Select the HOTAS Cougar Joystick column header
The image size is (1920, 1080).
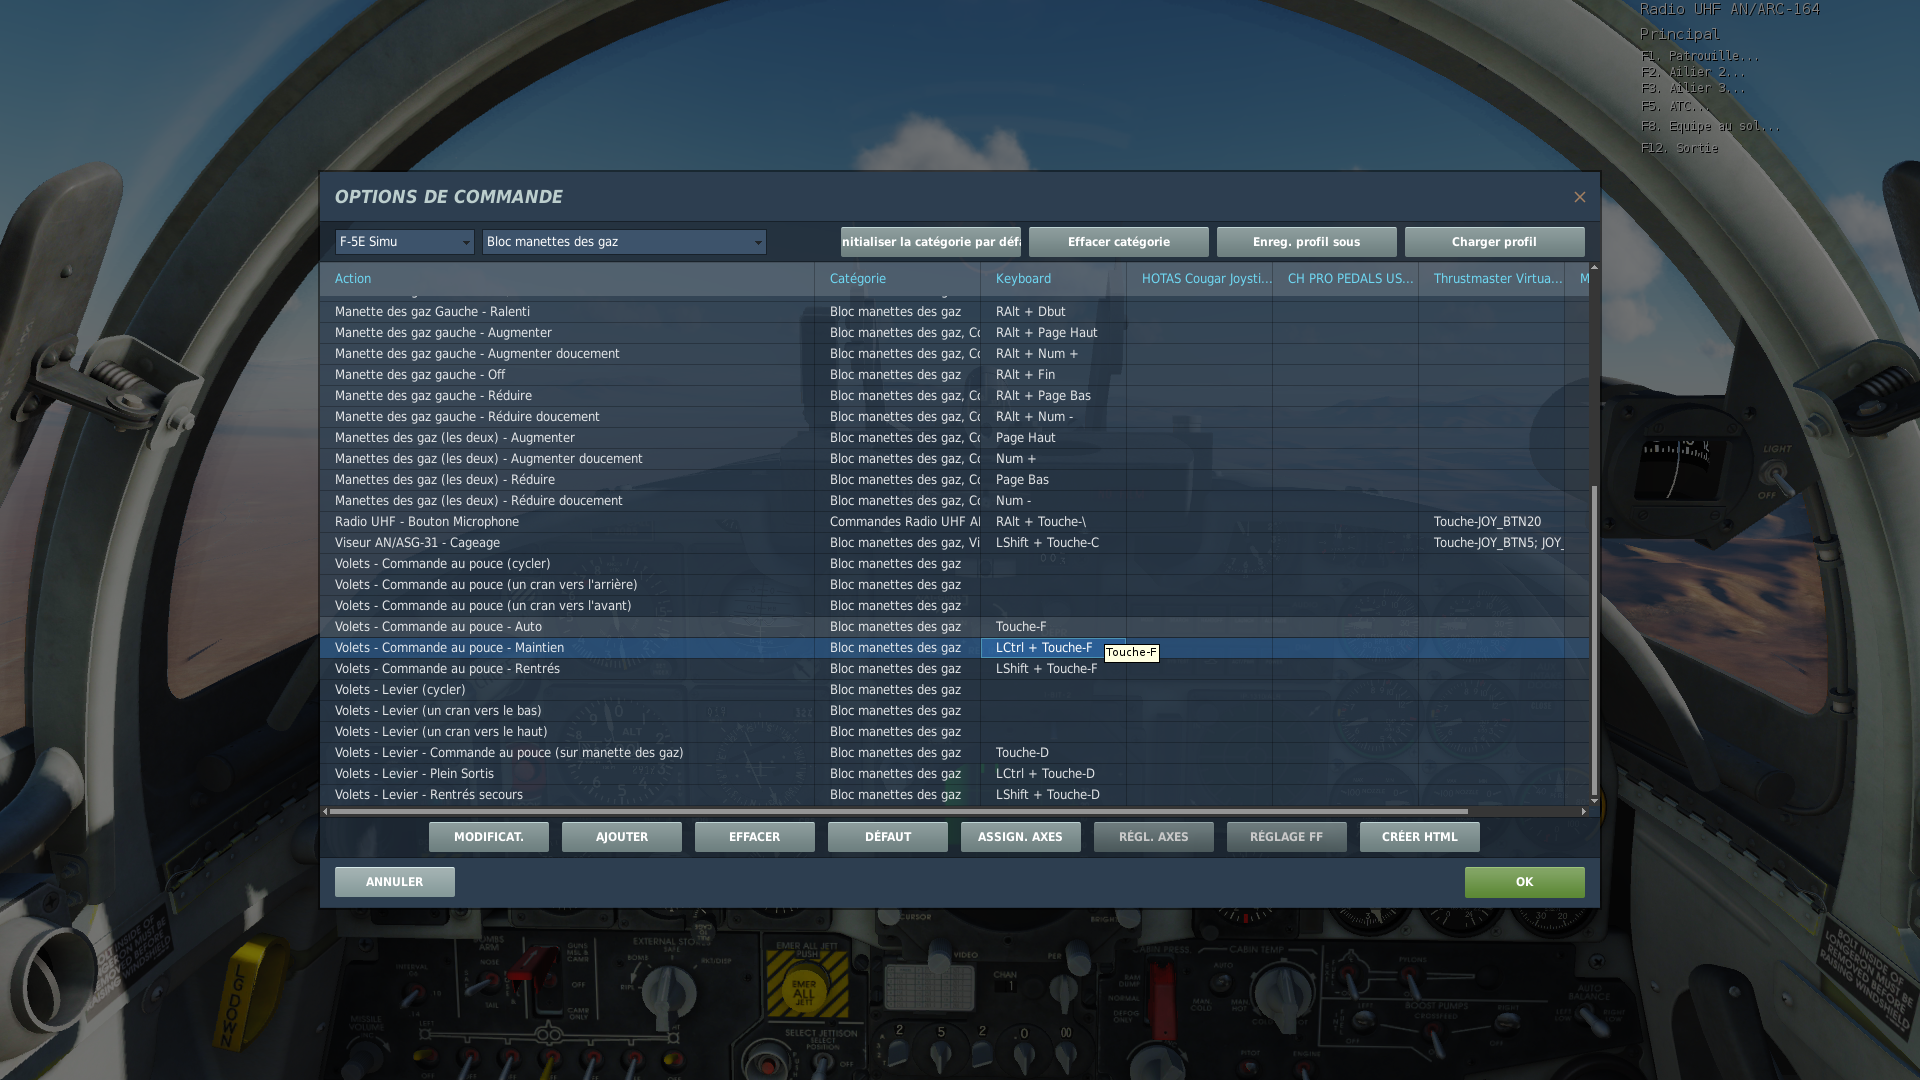coord(1199,279)
